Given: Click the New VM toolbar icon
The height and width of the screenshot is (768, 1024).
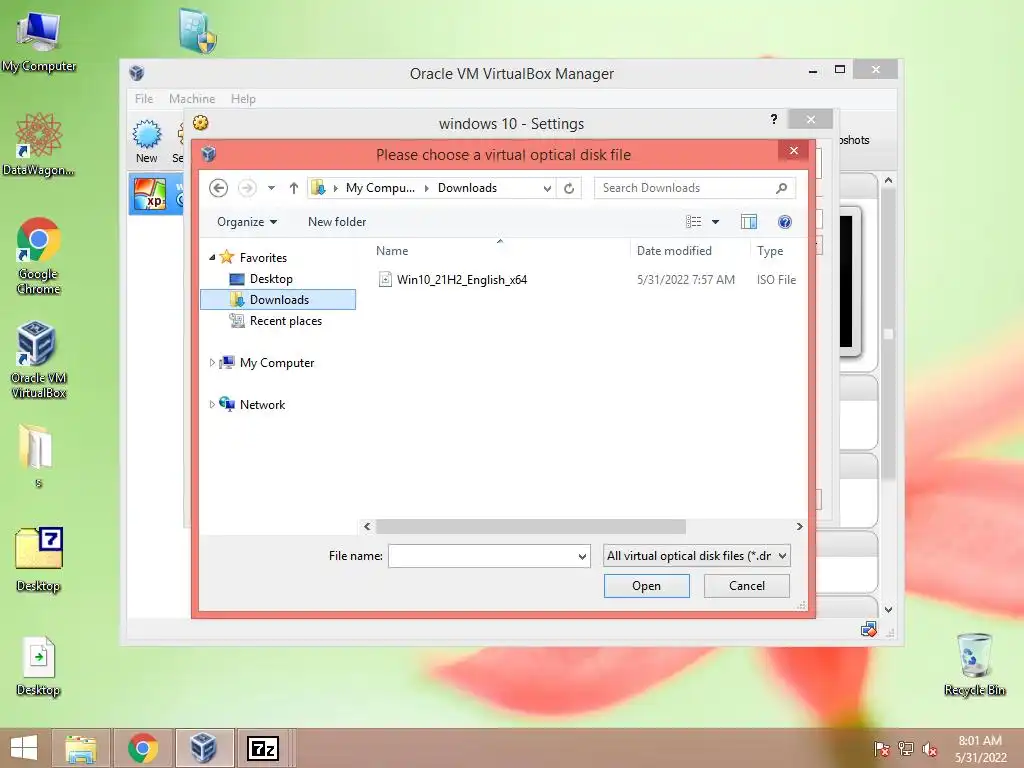Looking at the screenshot, I should 146,141.
